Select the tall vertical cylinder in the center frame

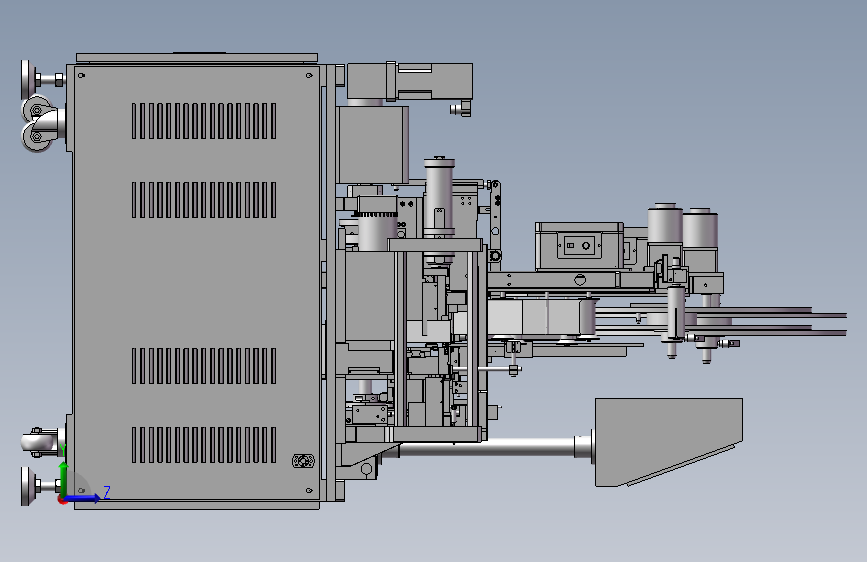pos(439,210)
